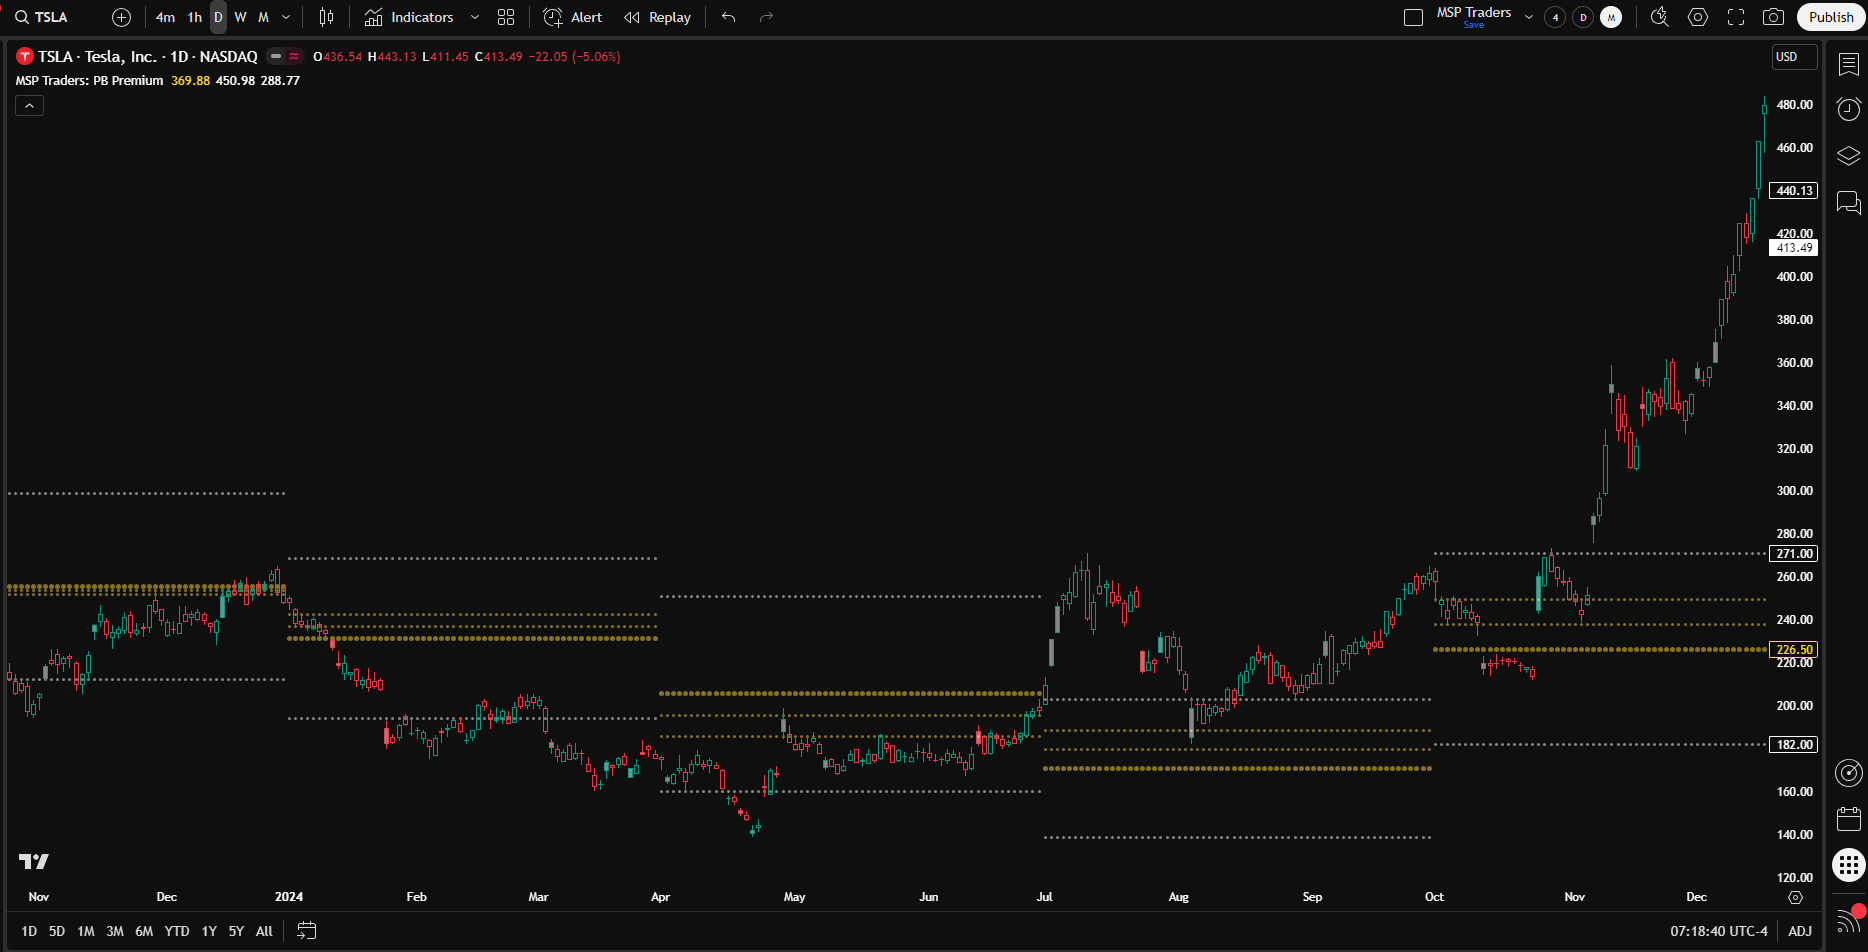Open the Alerts alarm clock sidebar panel
1868x952 pixels.
pyautogui.click(x=1849, y=109)
